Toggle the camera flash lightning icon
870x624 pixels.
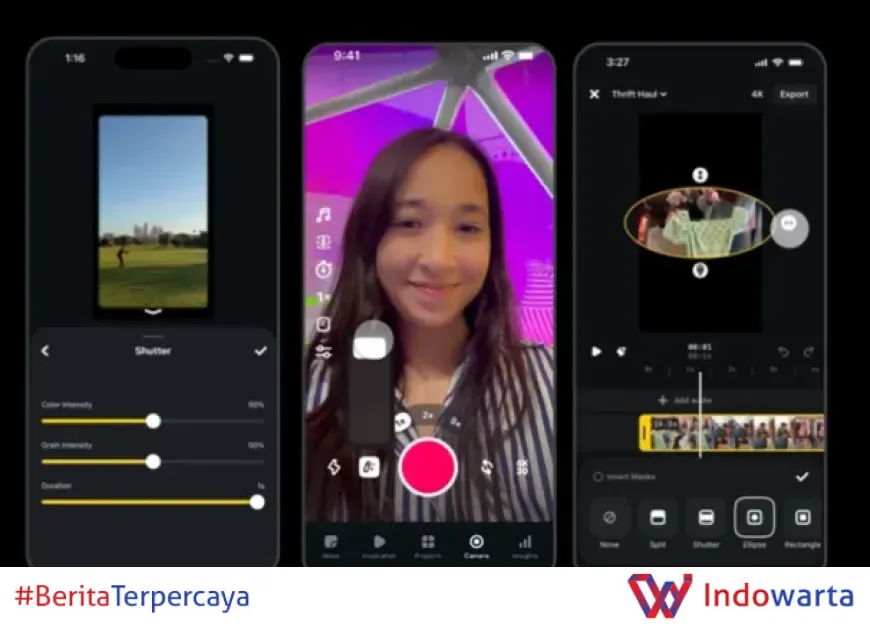tap(334, 467)
